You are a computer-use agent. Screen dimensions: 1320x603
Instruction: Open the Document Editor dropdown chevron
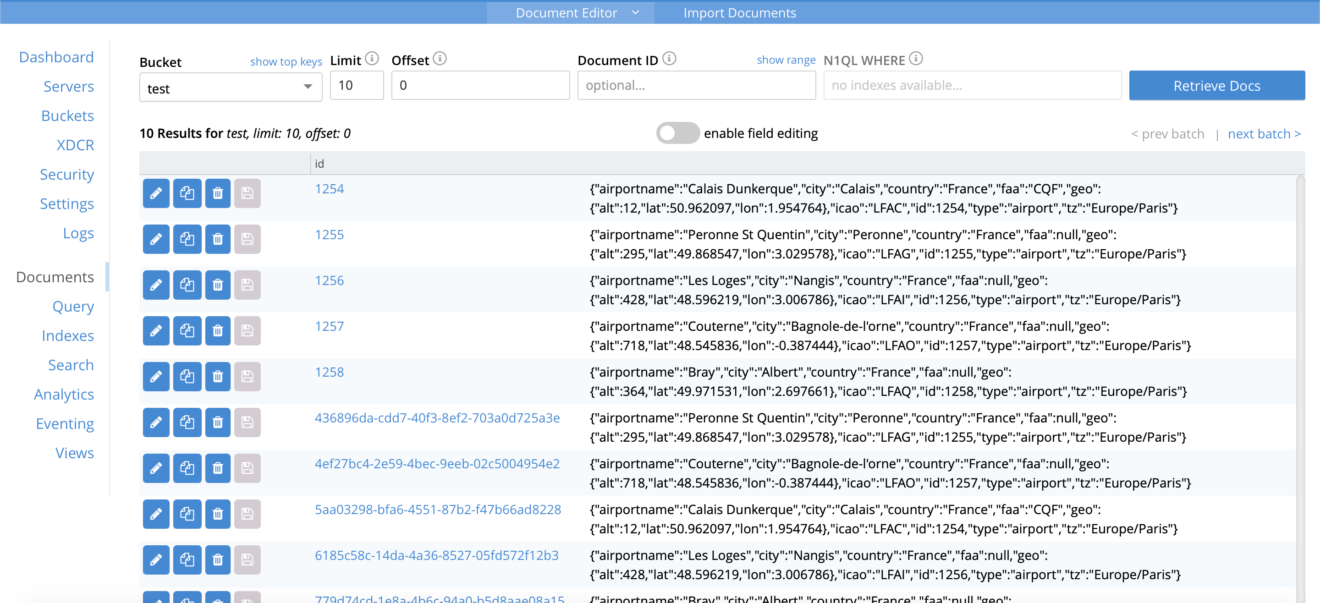(x=634, y=12)
